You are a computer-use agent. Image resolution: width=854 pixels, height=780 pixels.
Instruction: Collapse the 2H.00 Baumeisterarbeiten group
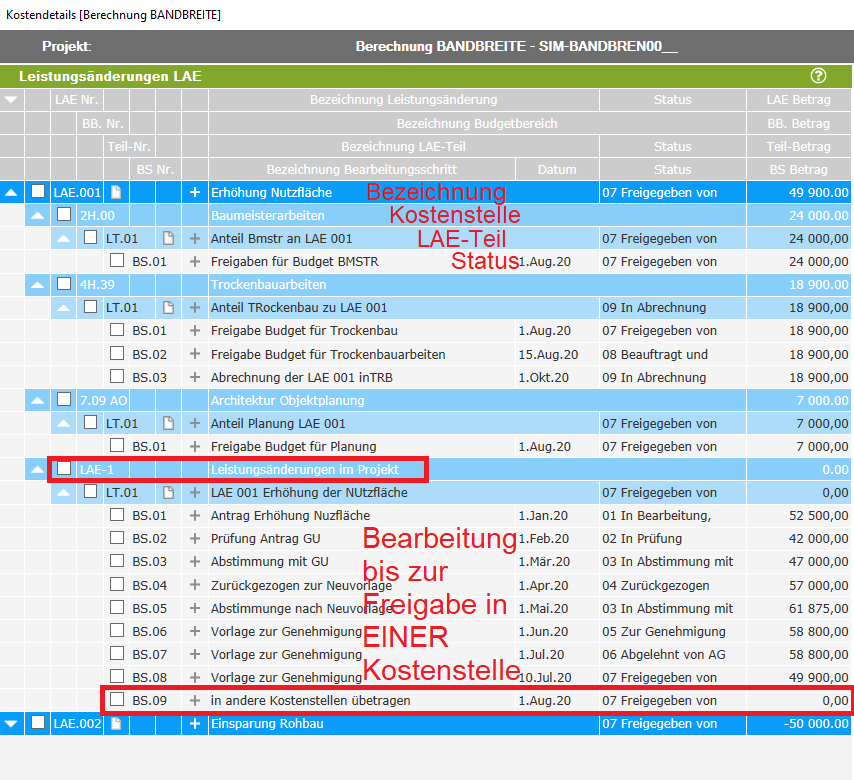point(38,215)
